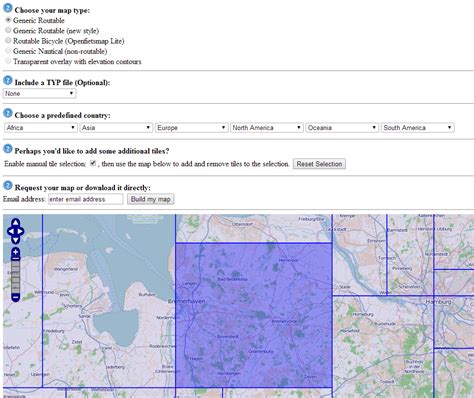Open help icon beside 'Request your map'
This screenshot has width=474, height=398.
click(7, 186)
